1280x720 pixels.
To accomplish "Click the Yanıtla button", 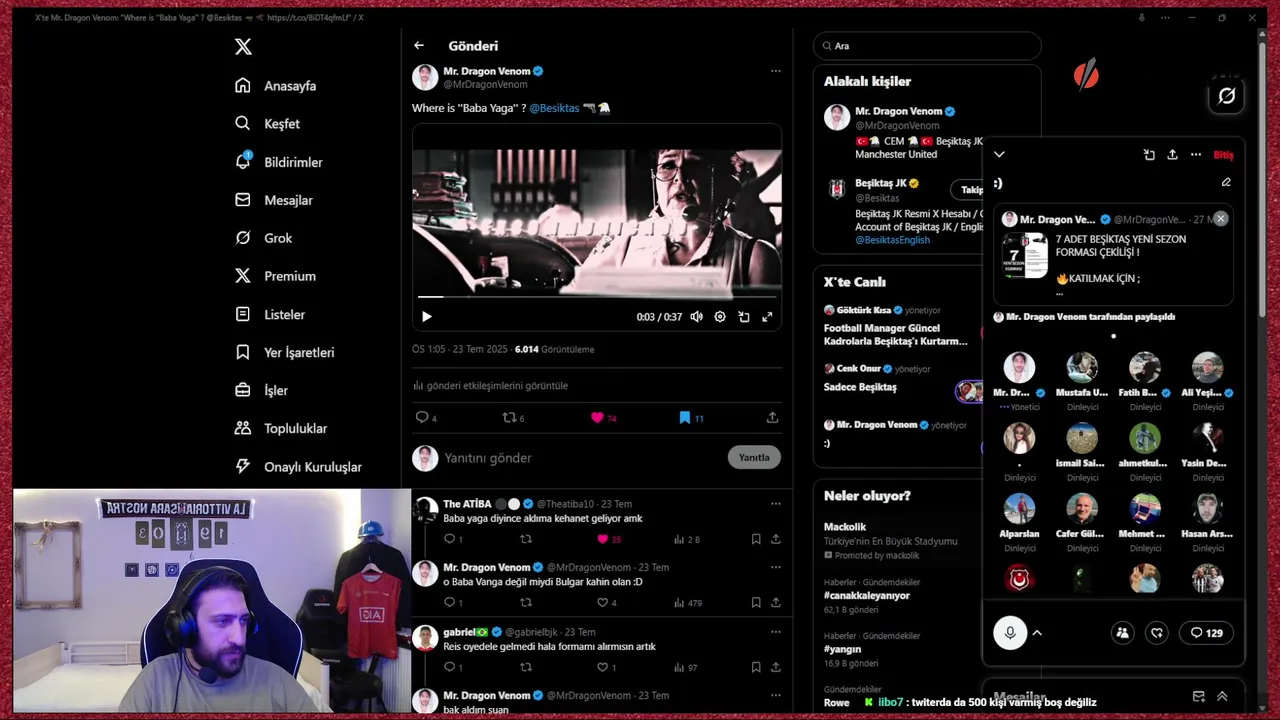I will (x=754, y=458).
